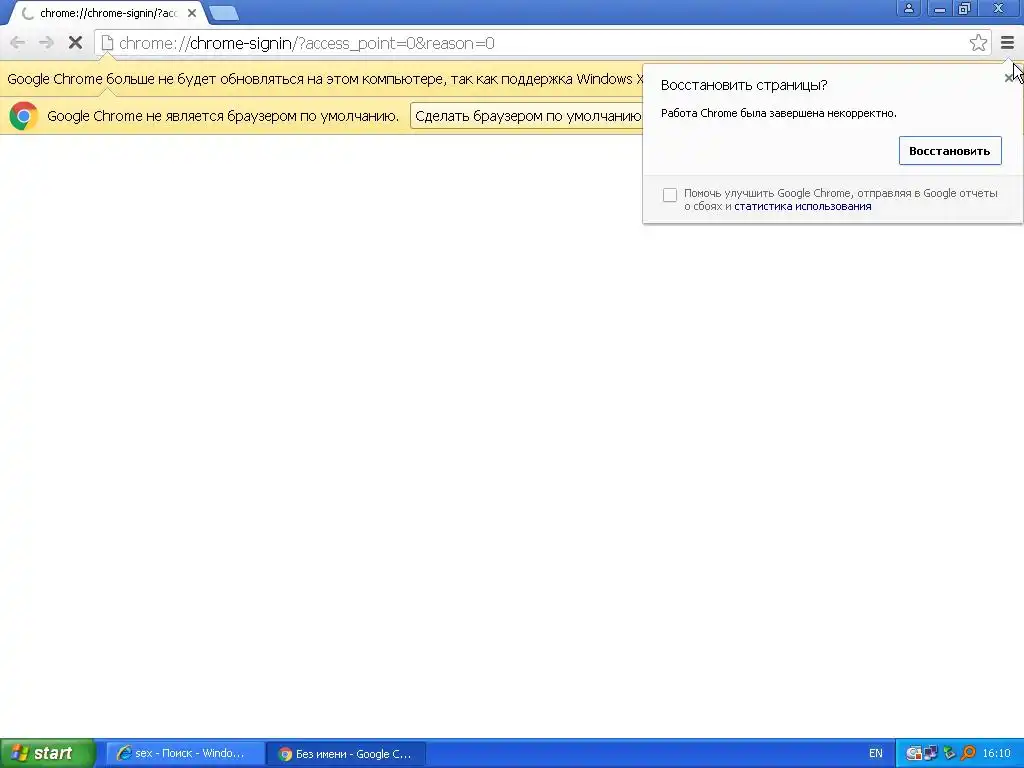Go forward with the forward arrow
1024x768 pixels.
click(x=46, y=43)
